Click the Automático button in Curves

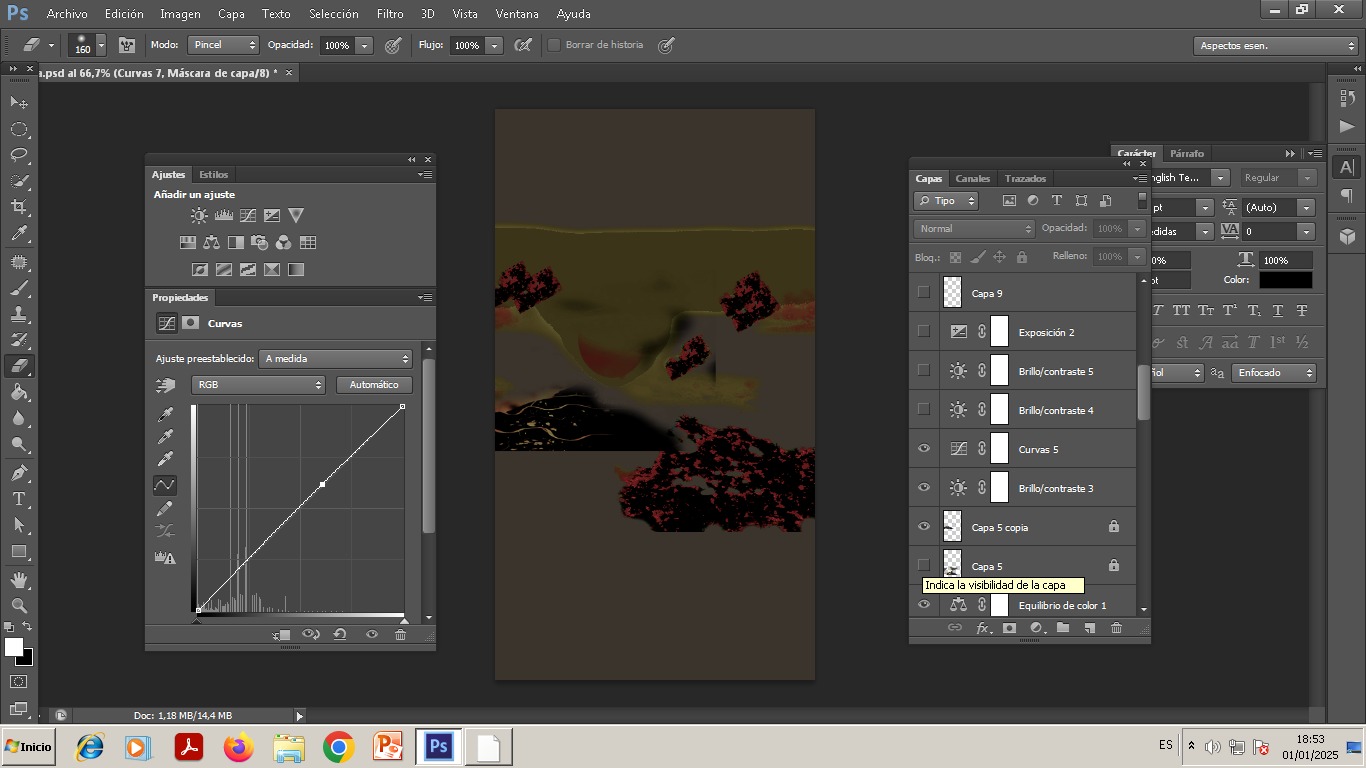(374, 385)
